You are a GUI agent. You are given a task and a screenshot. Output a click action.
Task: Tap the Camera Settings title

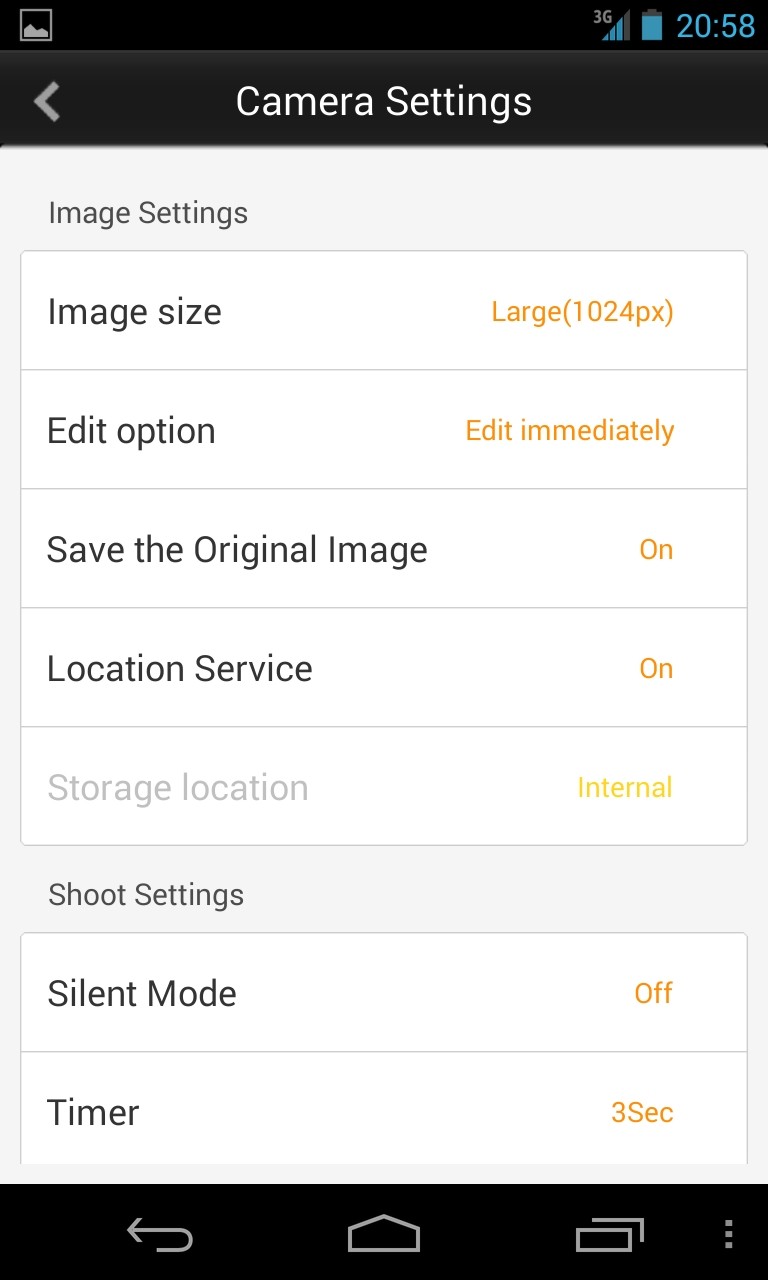click(x=384, y=102)
